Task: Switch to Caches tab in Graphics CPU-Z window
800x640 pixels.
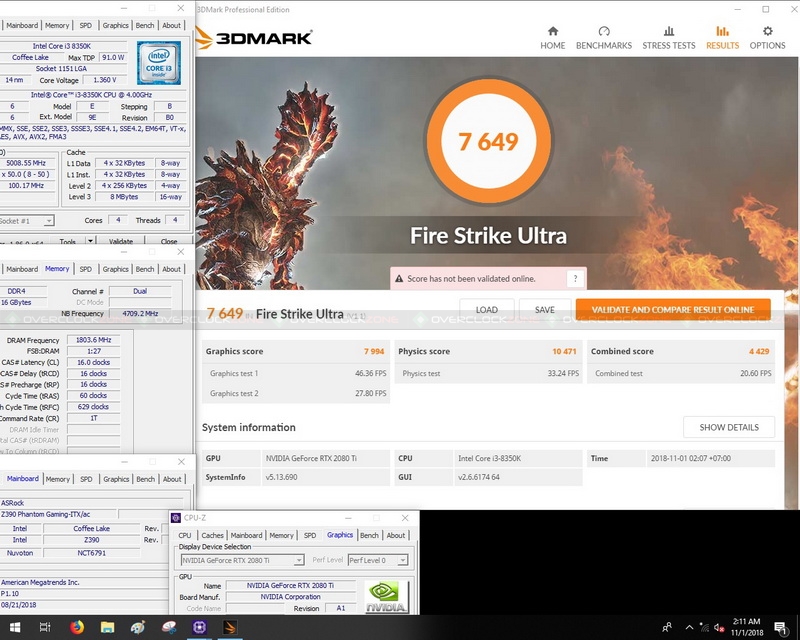Action: [212, 535]
